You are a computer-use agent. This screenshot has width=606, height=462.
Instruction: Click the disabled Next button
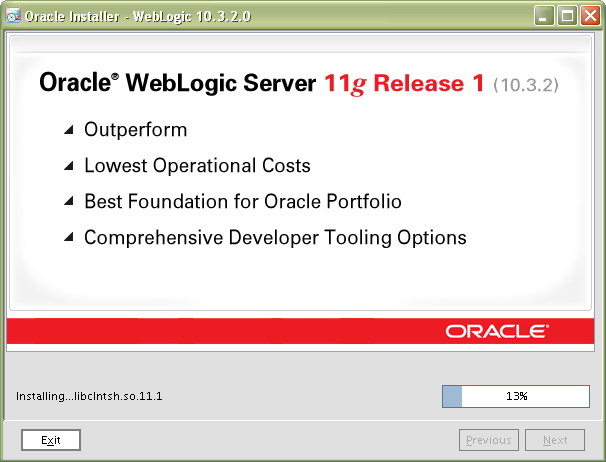pyautogui.click(x=555, y=440)
